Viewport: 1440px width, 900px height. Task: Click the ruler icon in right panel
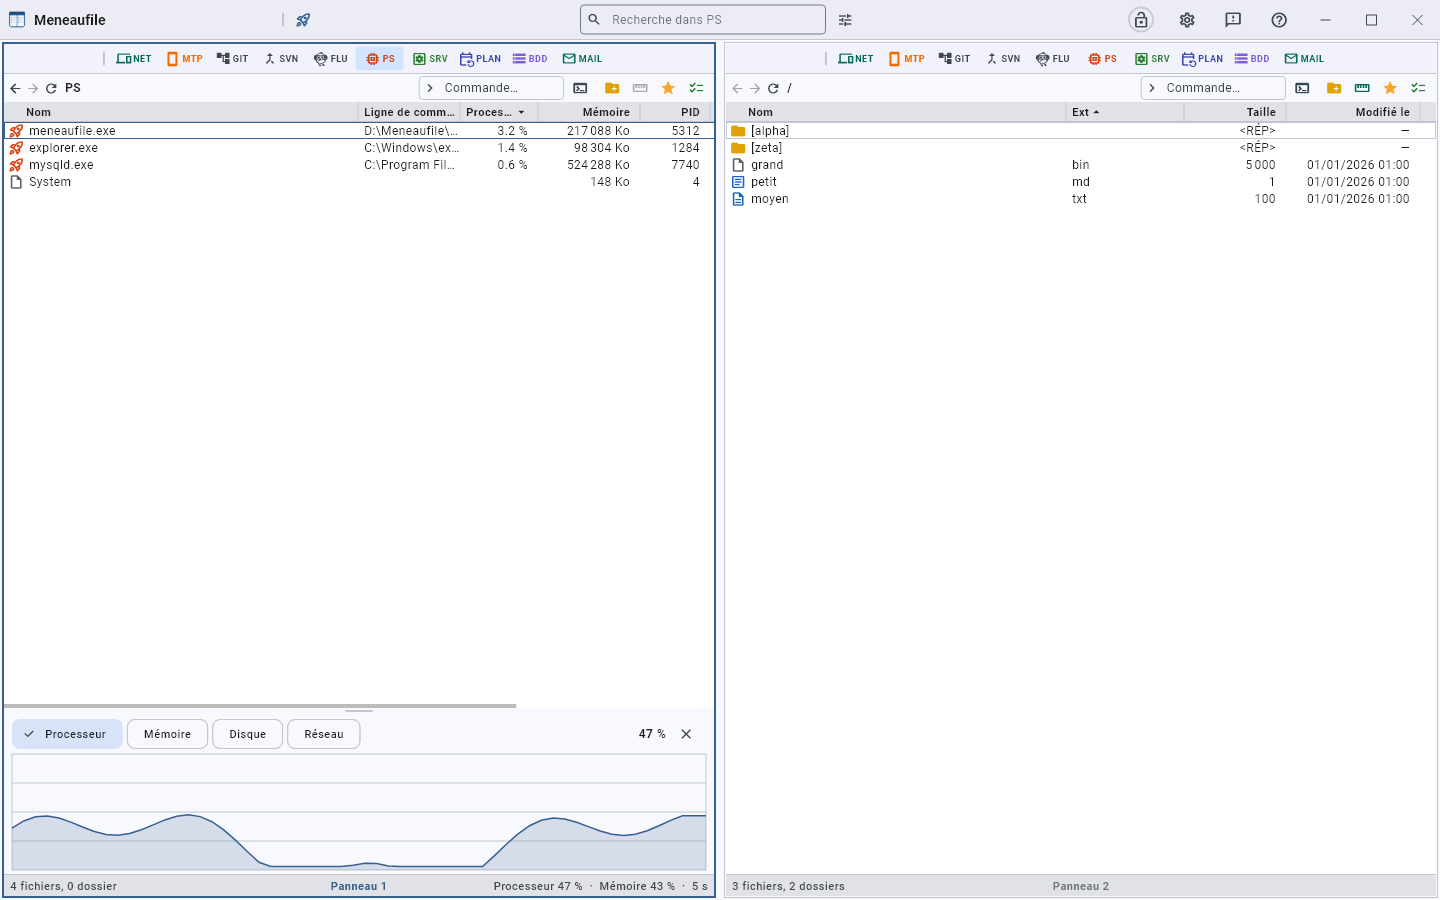pyautogui.click(x=1362, y=88)
